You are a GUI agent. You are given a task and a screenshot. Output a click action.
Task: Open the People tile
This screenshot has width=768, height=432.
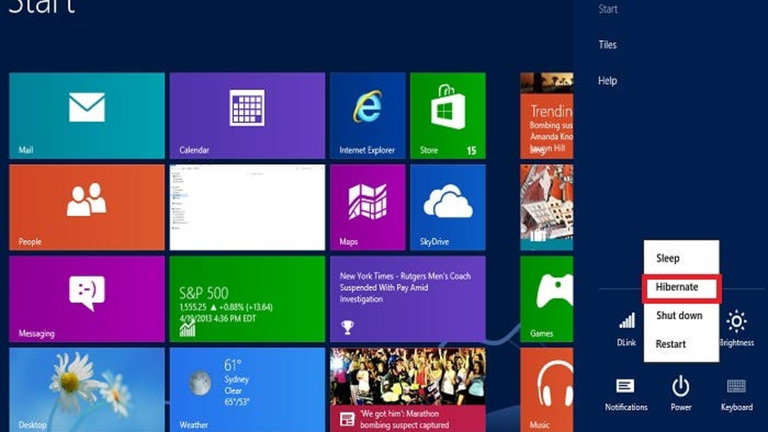(87, 207)
